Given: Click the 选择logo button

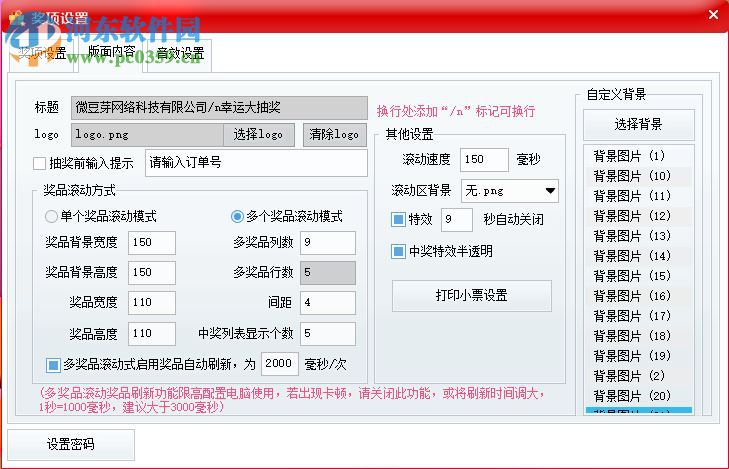Looking at the screenshot, I should (258, 135).
